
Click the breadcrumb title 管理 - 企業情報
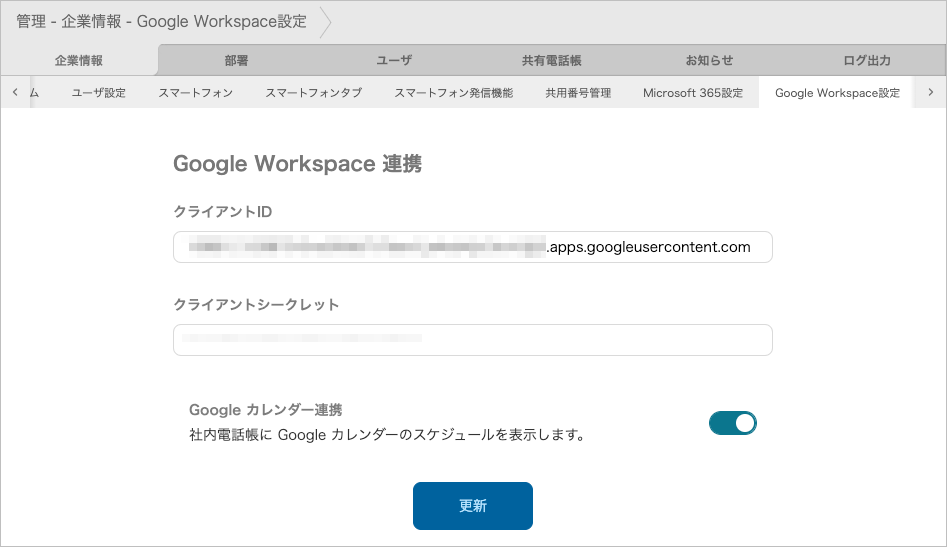pos(68,22)
